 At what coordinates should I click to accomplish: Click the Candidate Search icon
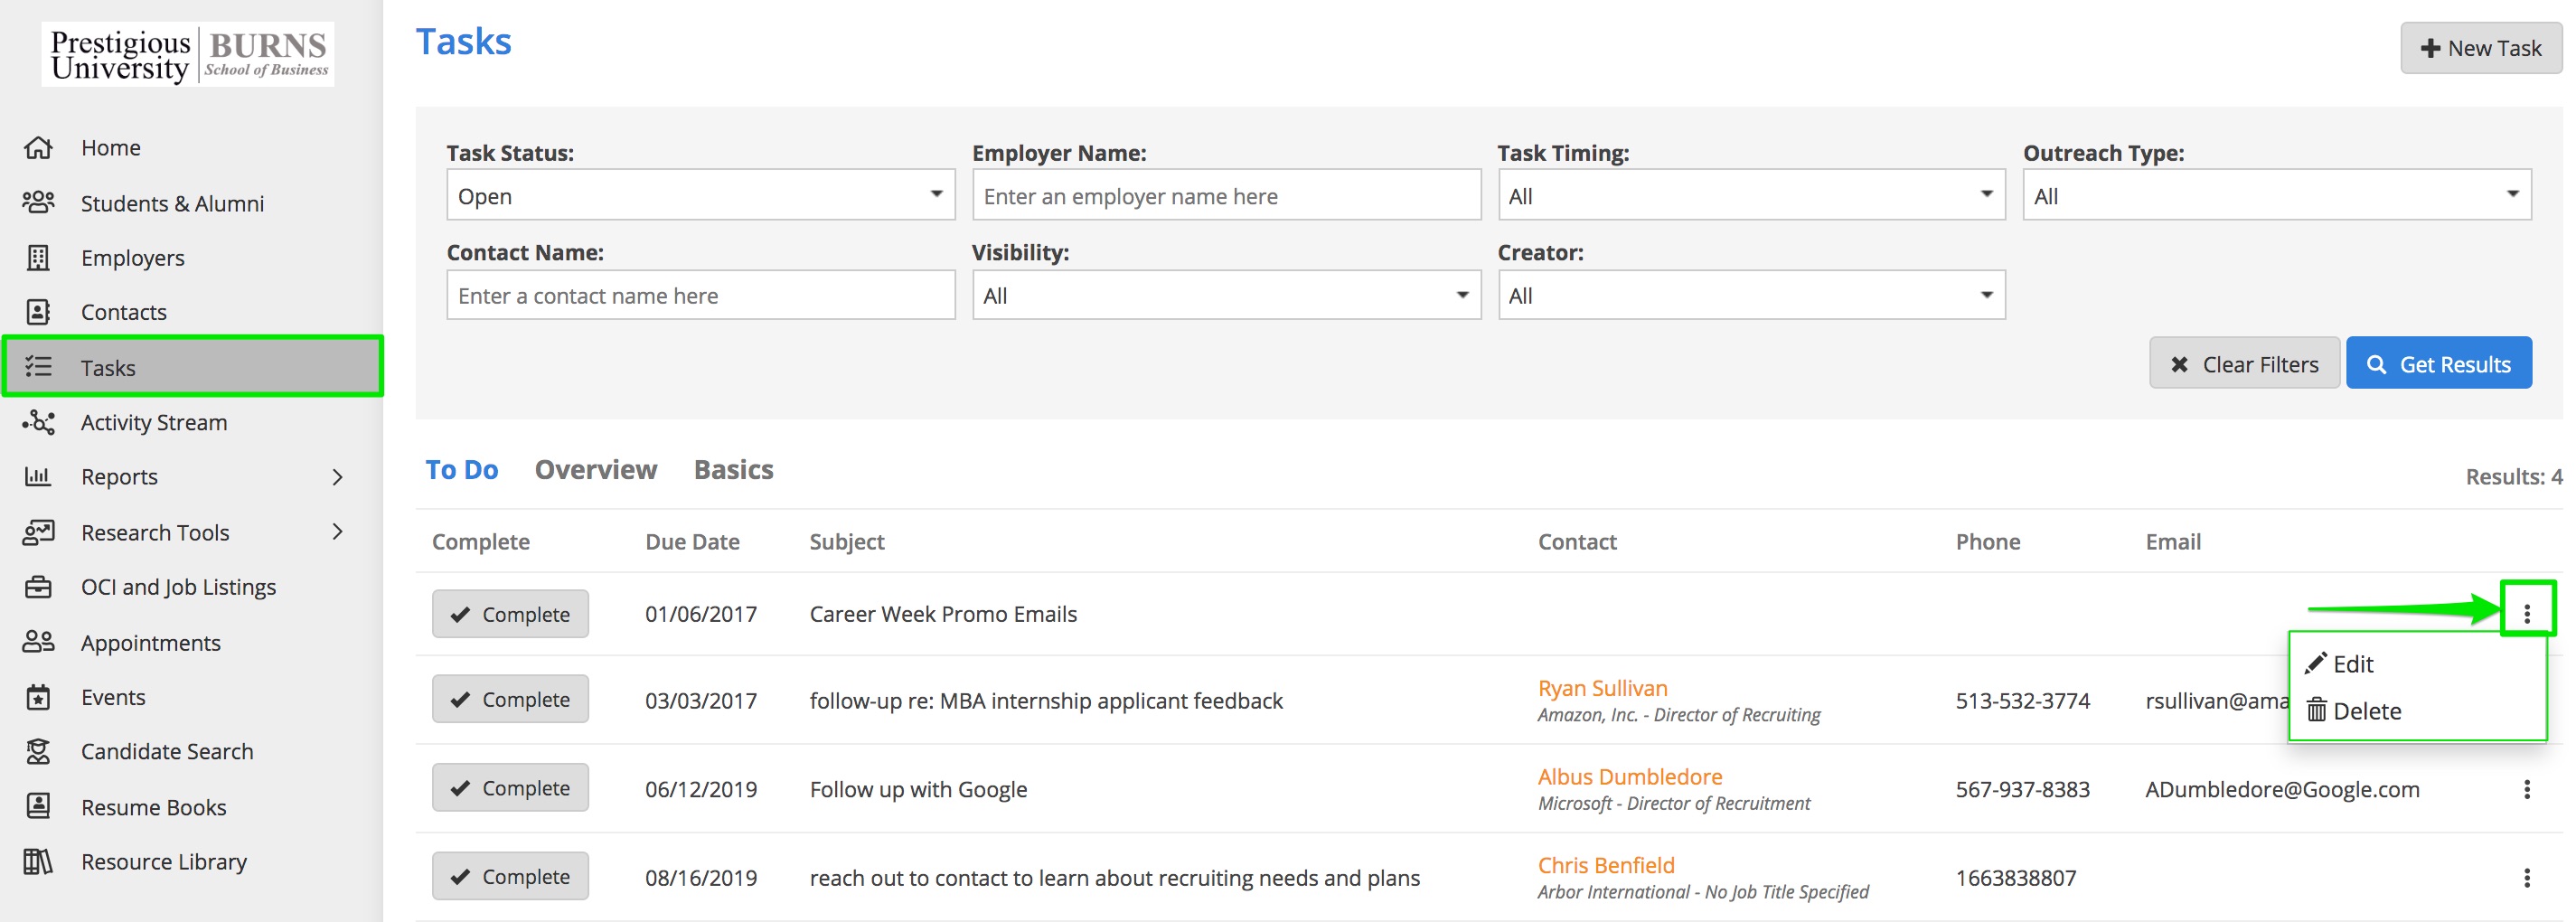(38, 751)
